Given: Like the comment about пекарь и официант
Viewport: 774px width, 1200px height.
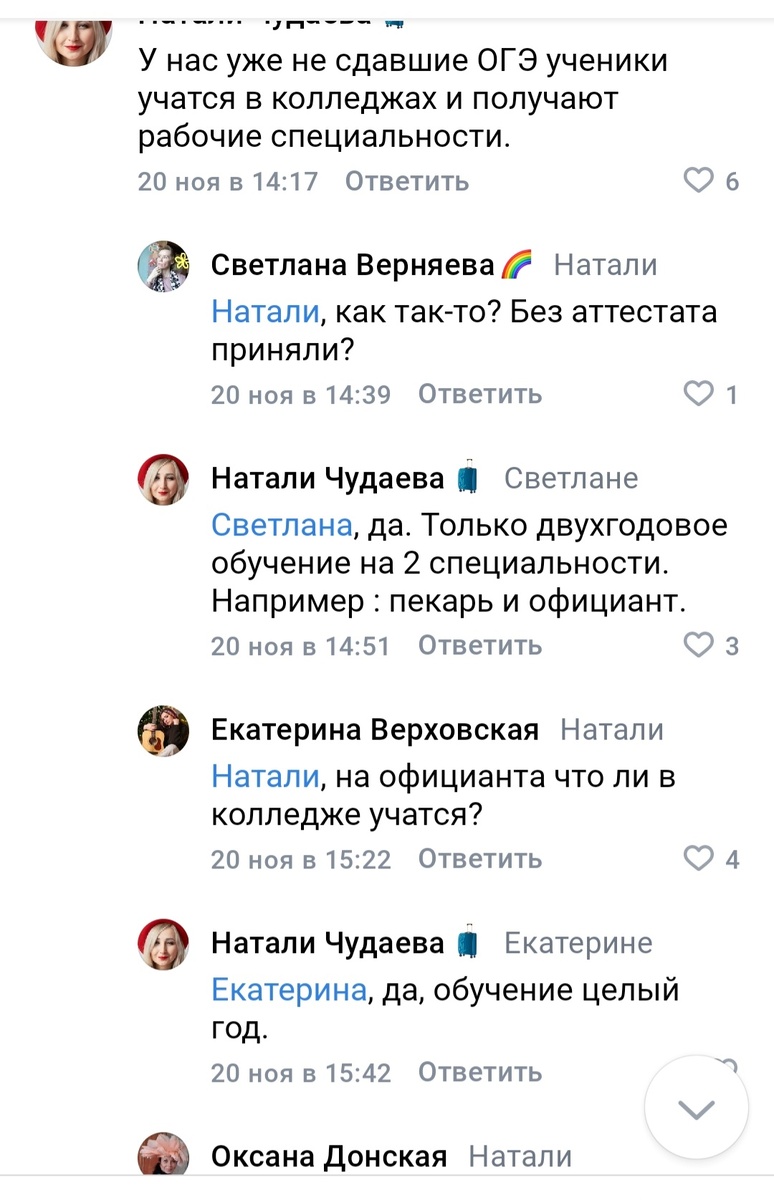Looking at the screenshot, I should tap(698, 645).
